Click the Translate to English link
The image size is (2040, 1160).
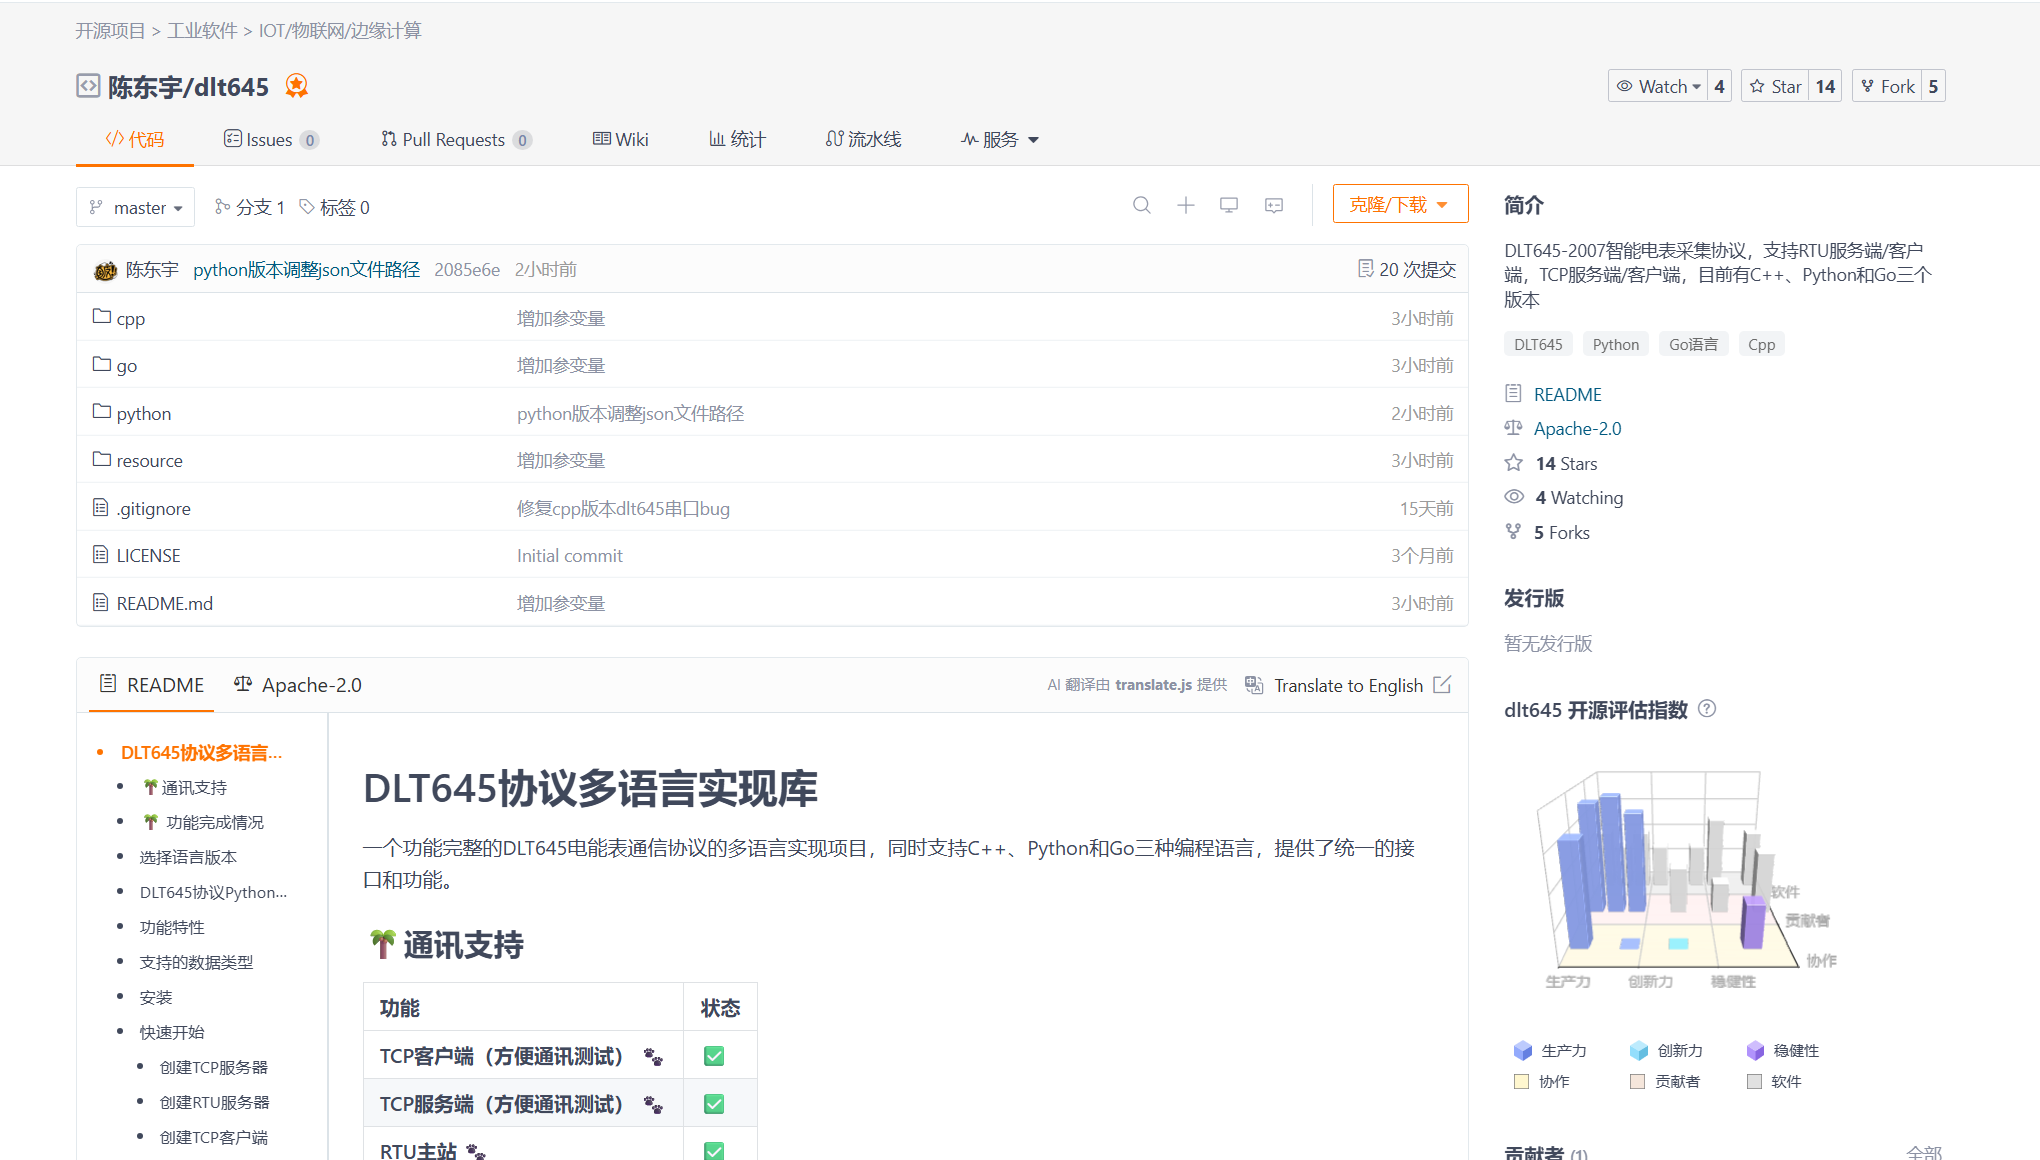tap(1348, 685)
